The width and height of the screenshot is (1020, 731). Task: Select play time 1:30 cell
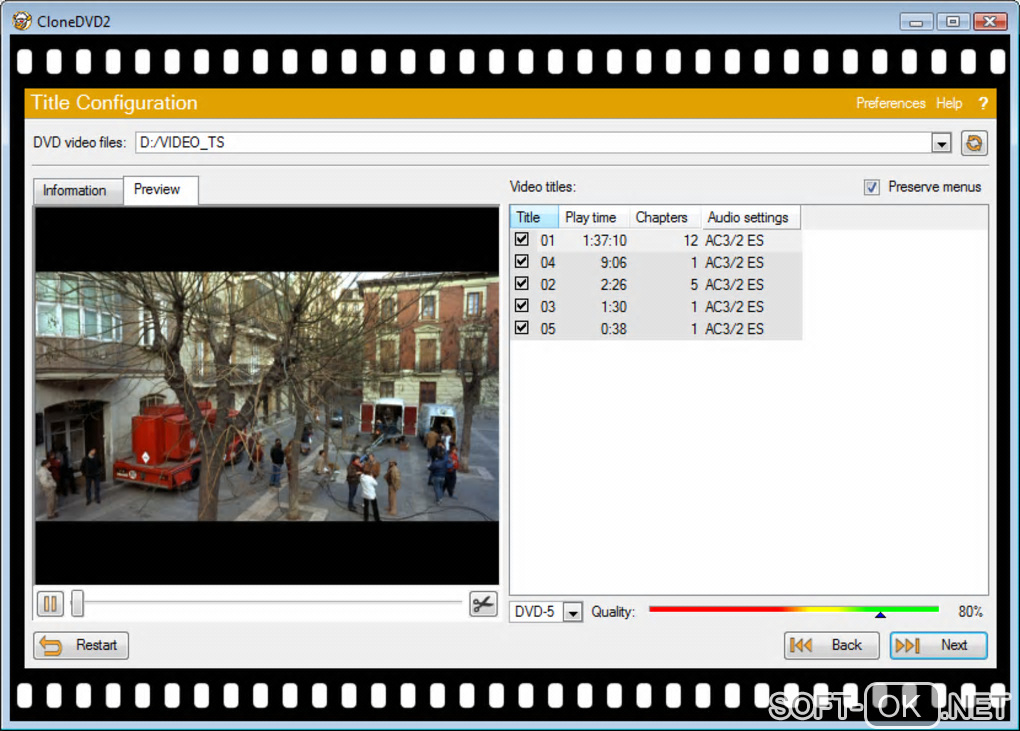613,307
